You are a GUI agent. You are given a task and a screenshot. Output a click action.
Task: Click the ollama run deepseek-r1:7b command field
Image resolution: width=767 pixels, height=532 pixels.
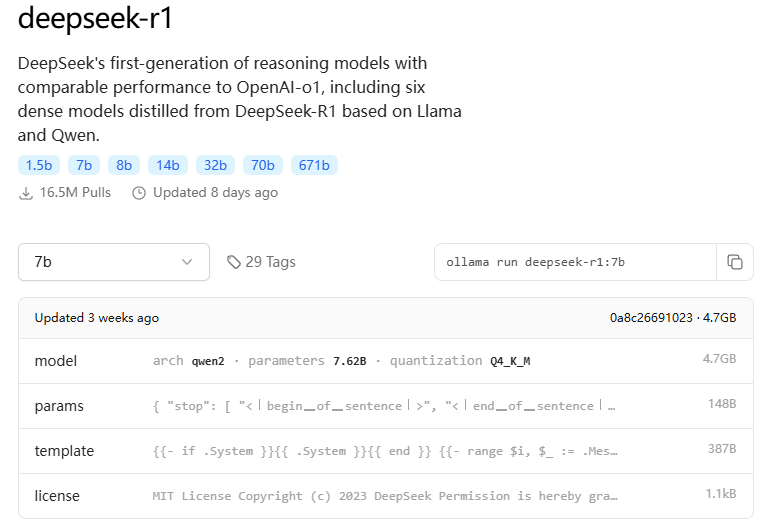pos(575,262)
